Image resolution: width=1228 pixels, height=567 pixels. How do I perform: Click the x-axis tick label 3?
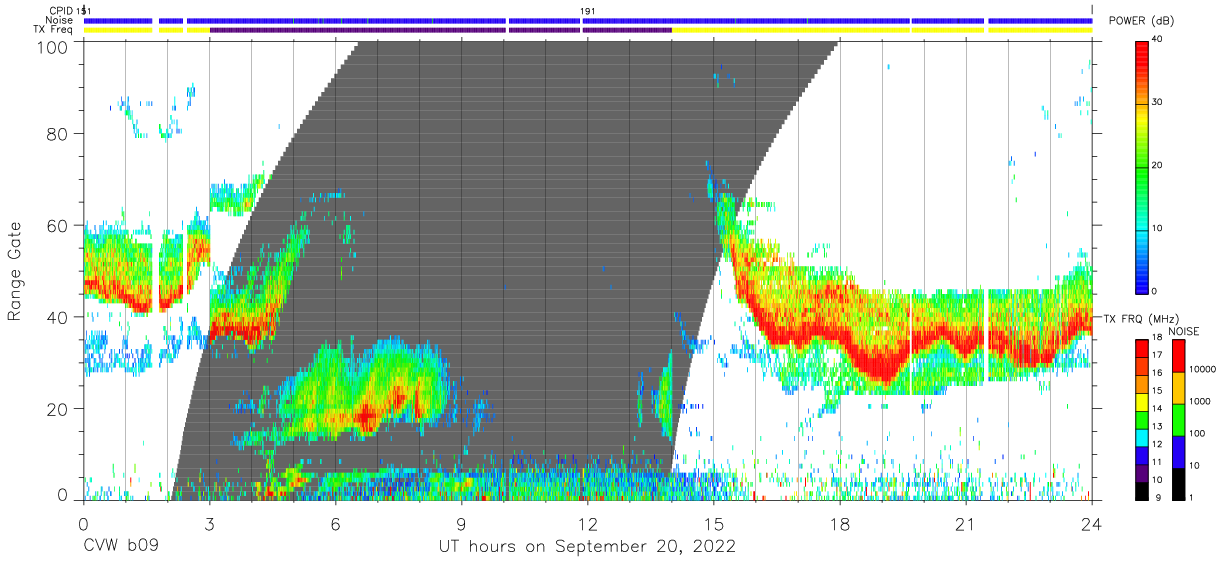coord(209,524)
